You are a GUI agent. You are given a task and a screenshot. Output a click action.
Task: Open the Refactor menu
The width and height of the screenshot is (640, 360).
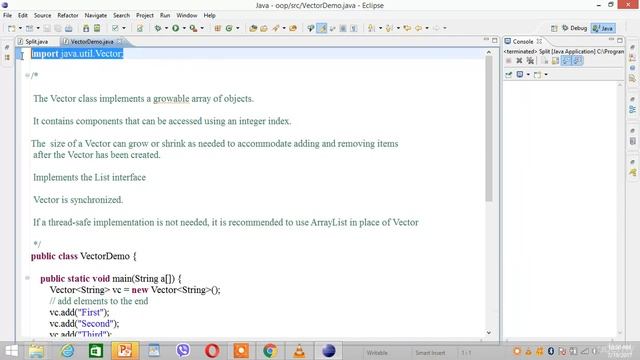click(68, 15)
